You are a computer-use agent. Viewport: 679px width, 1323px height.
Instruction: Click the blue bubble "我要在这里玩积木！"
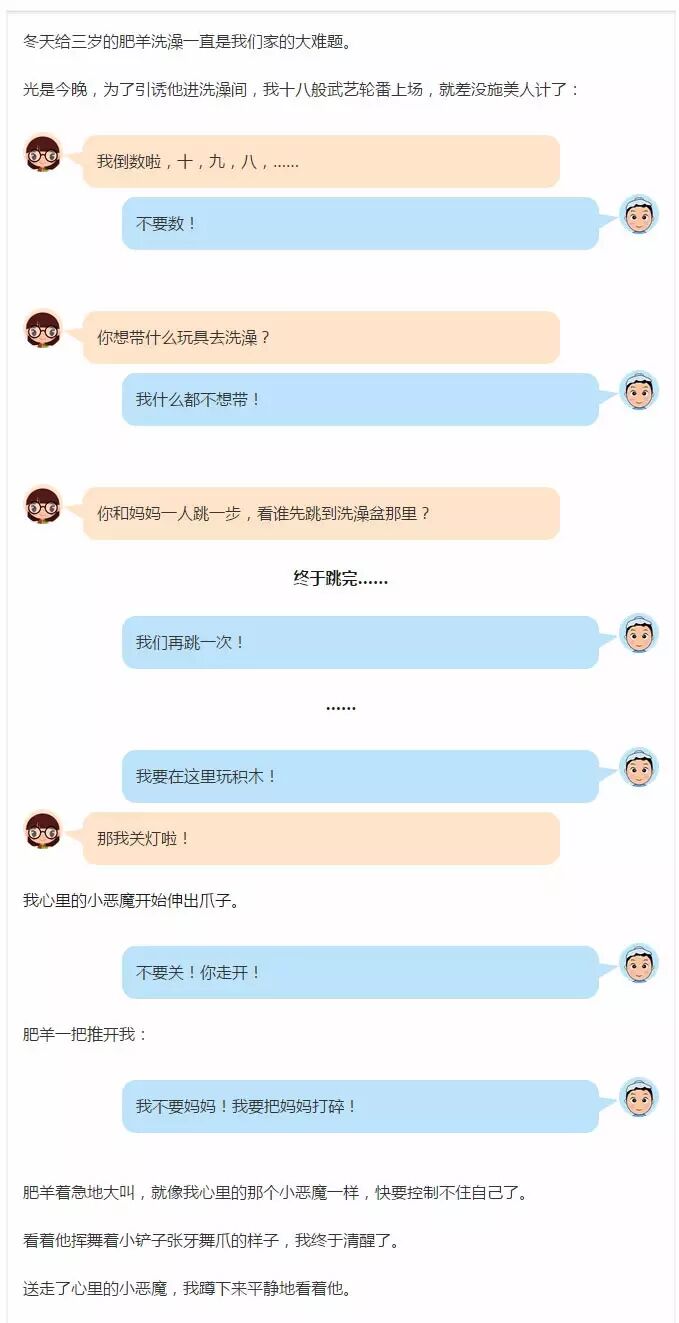360,776
